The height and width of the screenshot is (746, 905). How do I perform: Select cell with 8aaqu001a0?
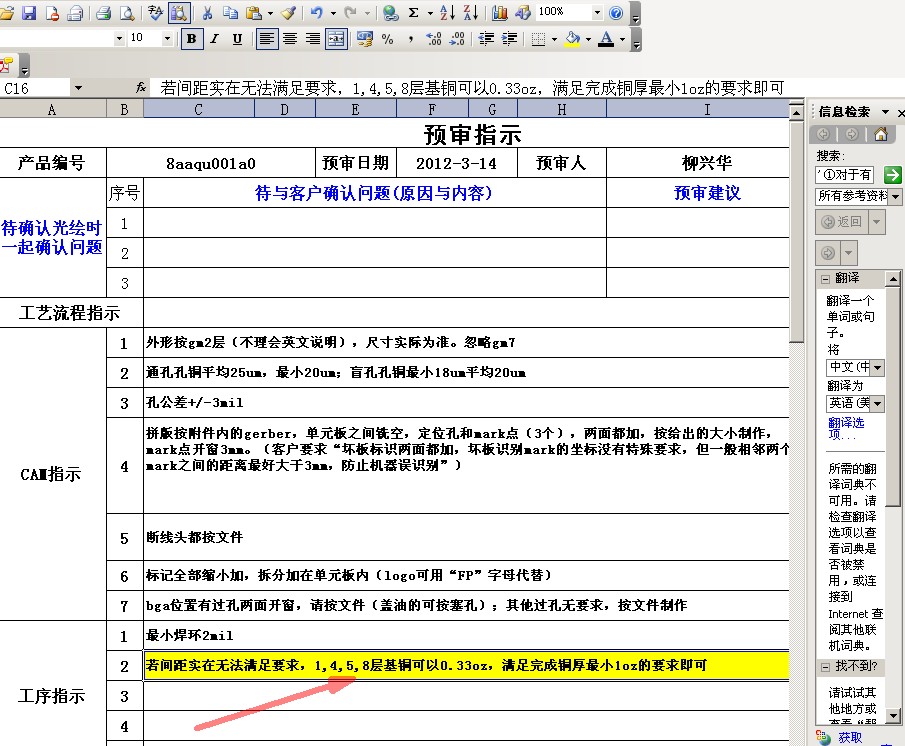coord(211,163)
